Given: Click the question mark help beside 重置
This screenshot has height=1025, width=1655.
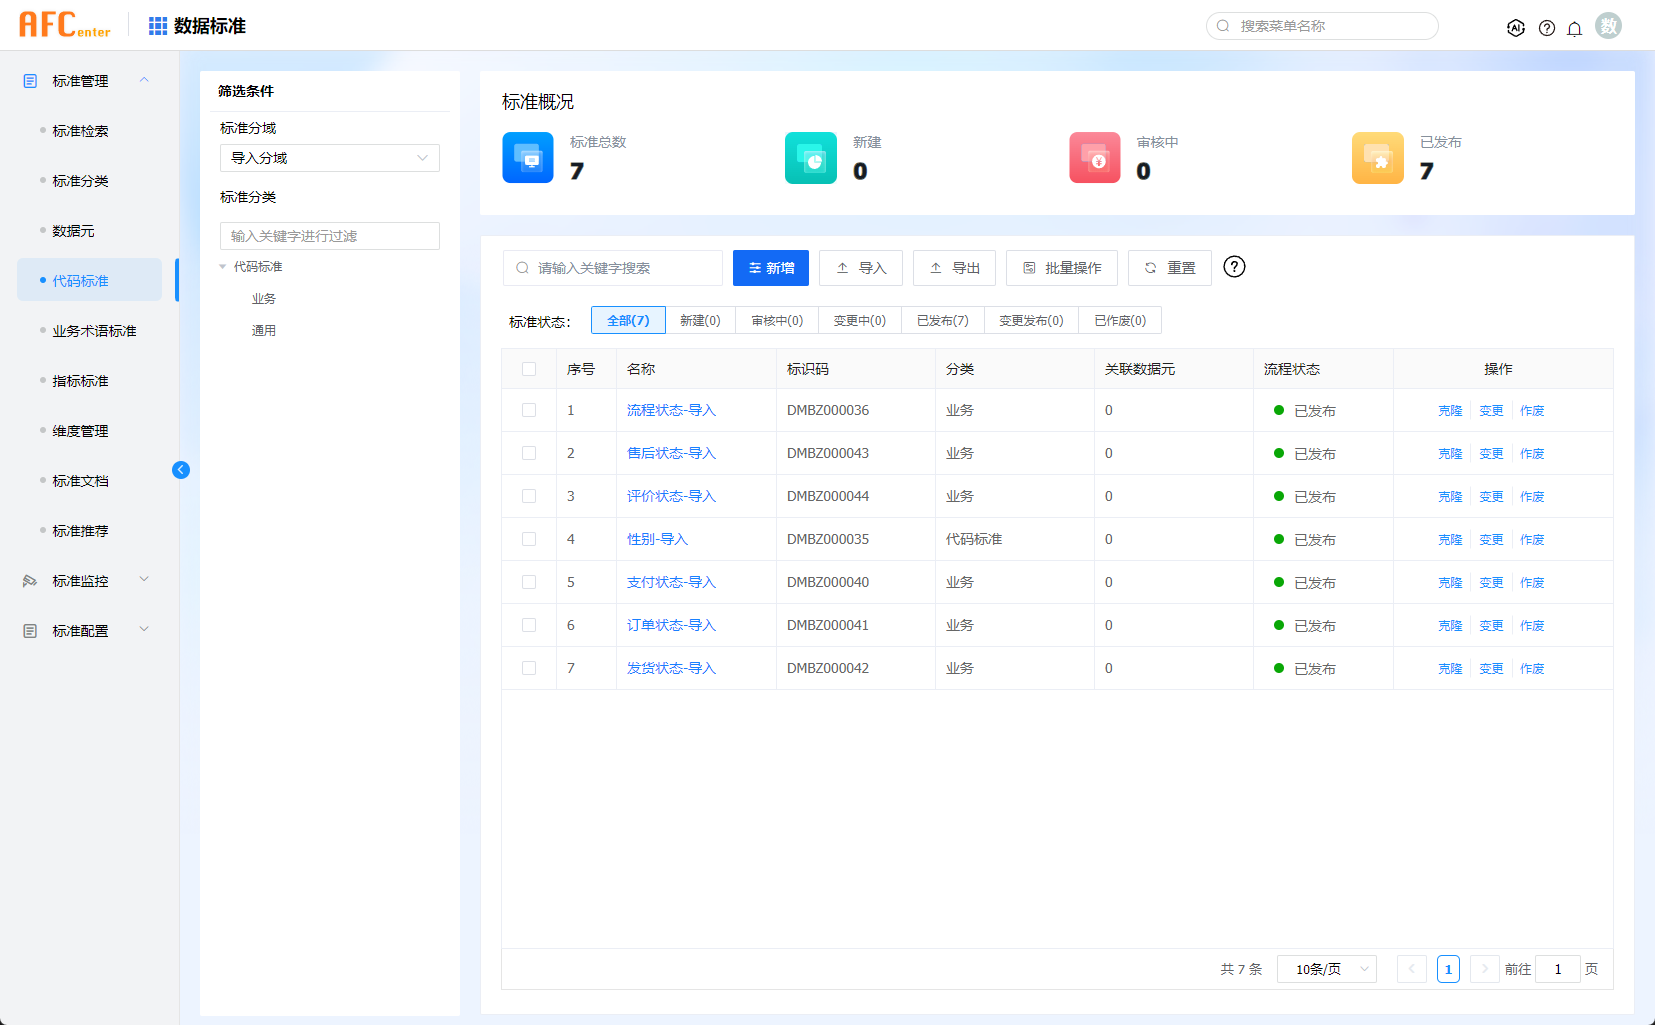Looking at the screenshot, I should coord(1234,267).
